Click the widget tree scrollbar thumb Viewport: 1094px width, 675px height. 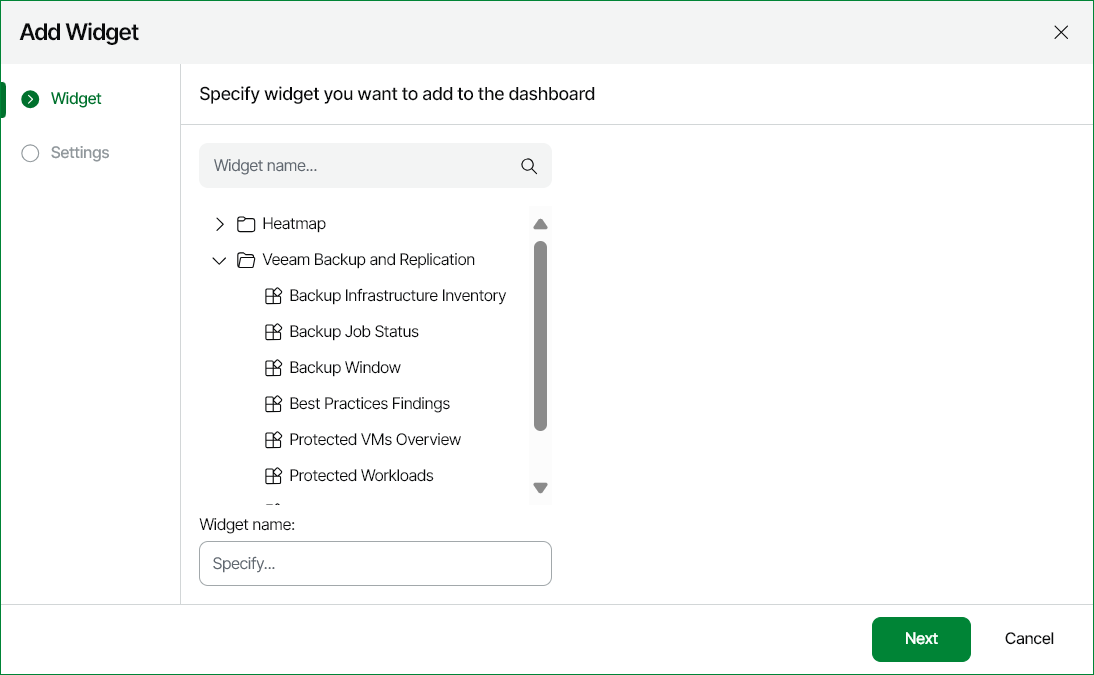pyautogui.click(x=540, y=336)
